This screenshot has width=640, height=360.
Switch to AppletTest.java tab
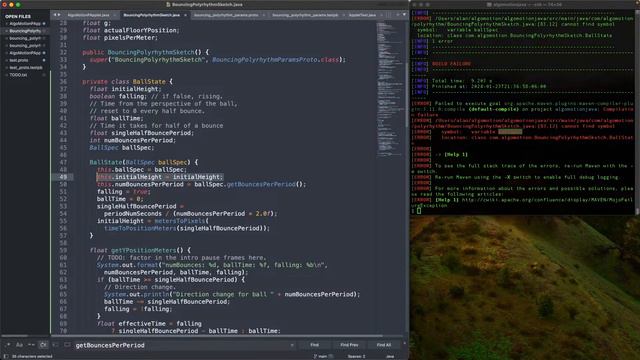[x=362, y=15]
